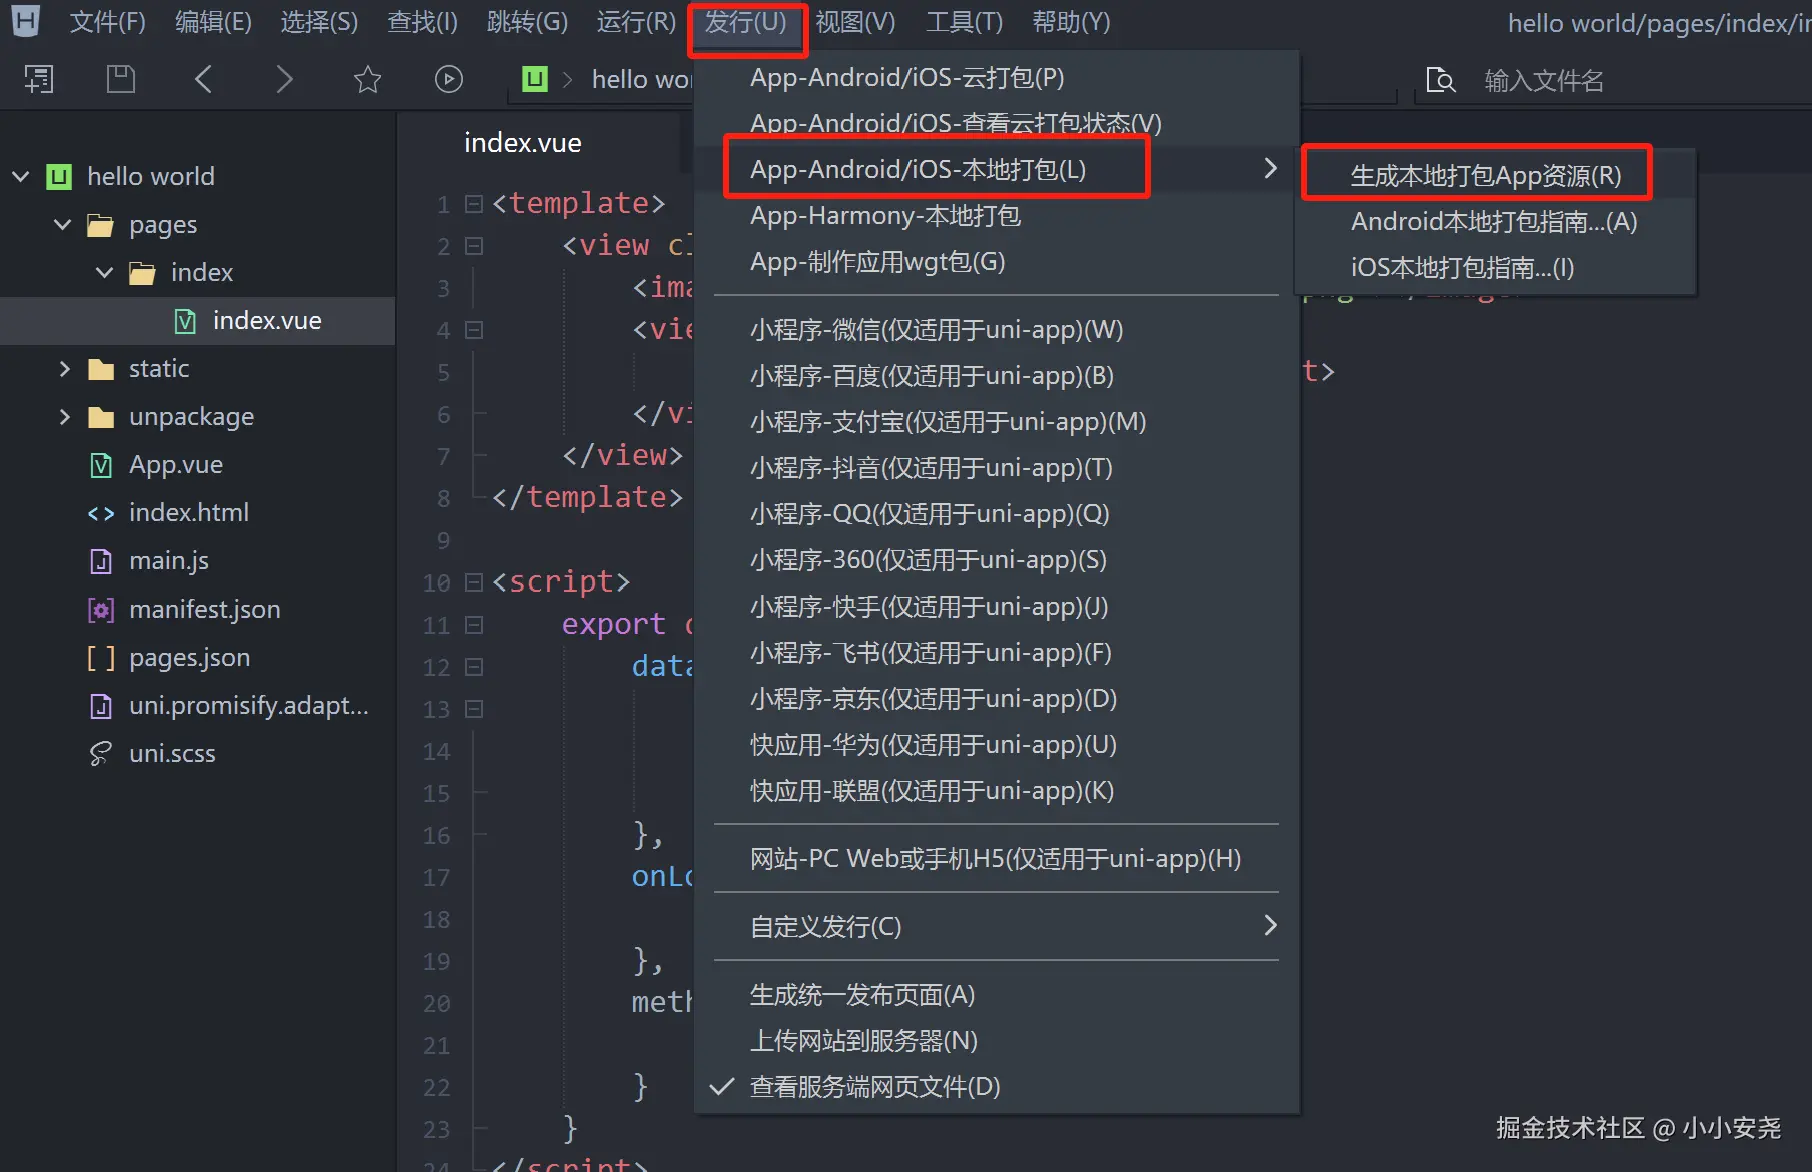The width and height of the screenshot is (1812, 1172).
Task: Click the save file toolbar icon
Action: (x=121, y=79)
